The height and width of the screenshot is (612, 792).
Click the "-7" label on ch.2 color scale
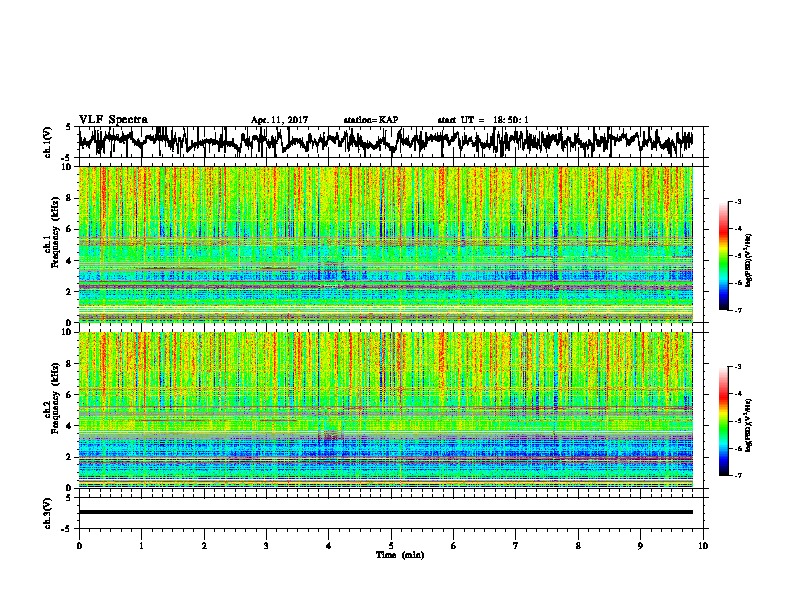[738, 475]
